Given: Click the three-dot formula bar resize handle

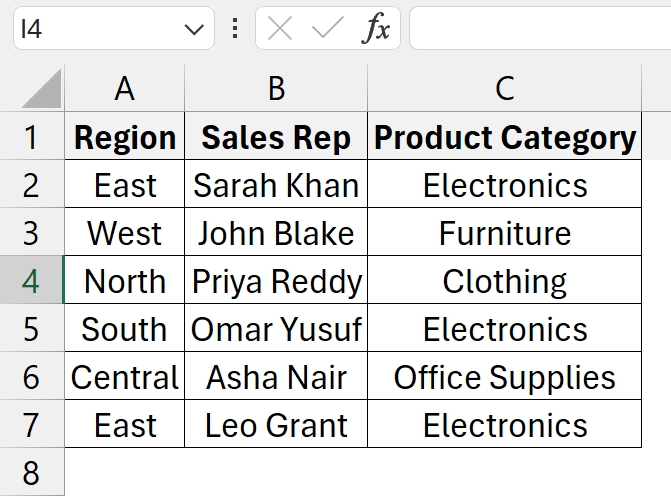Looking at the screenshot, I should [x=235, y=29].
